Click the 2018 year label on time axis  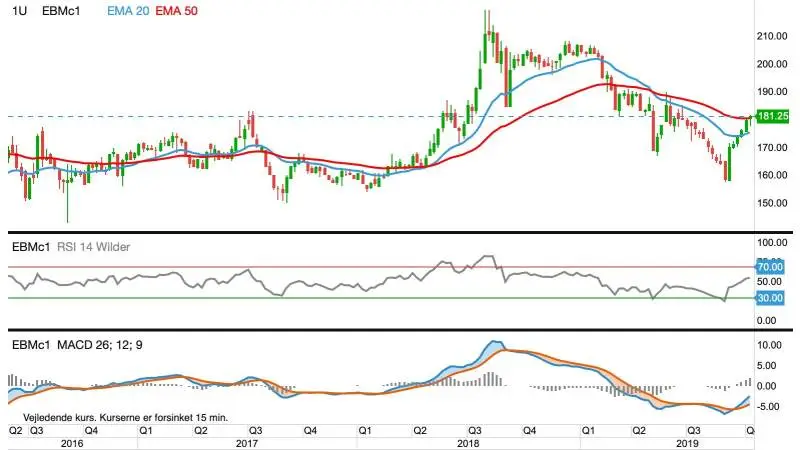pos(468,443)
